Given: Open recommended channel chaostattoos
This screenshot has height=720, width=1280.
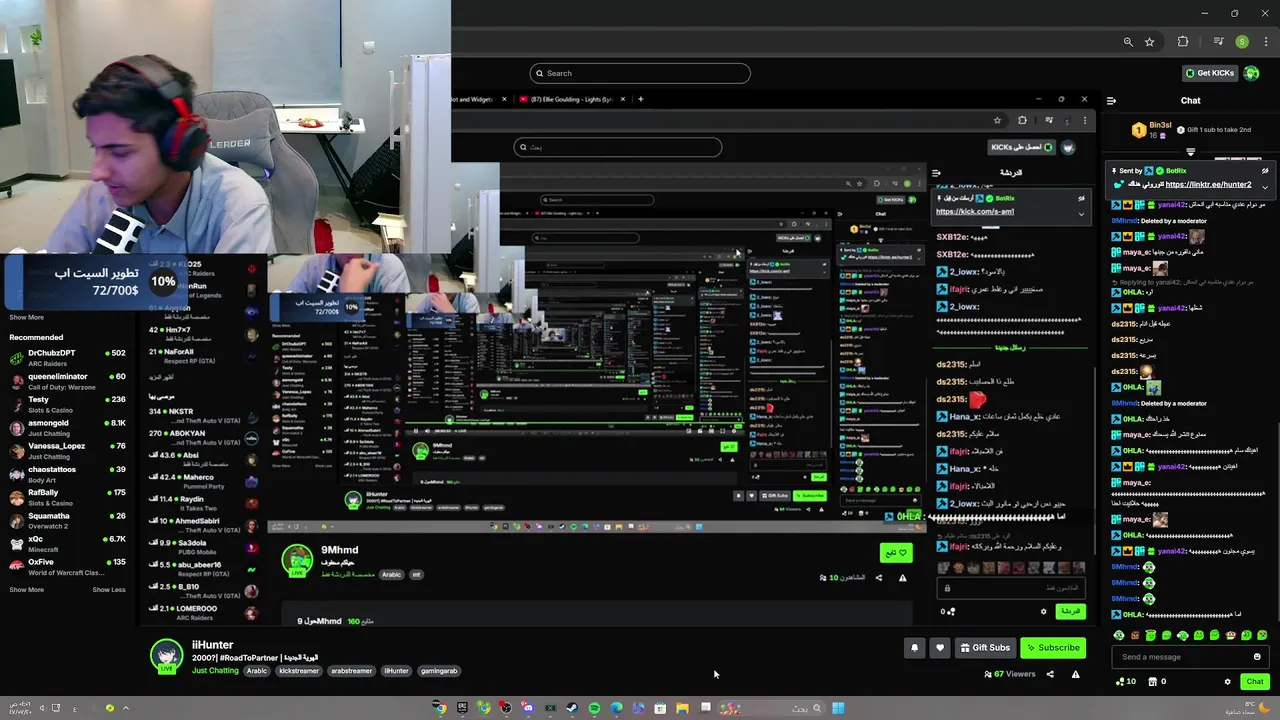Looking at the screenshot, I should 67,473.
